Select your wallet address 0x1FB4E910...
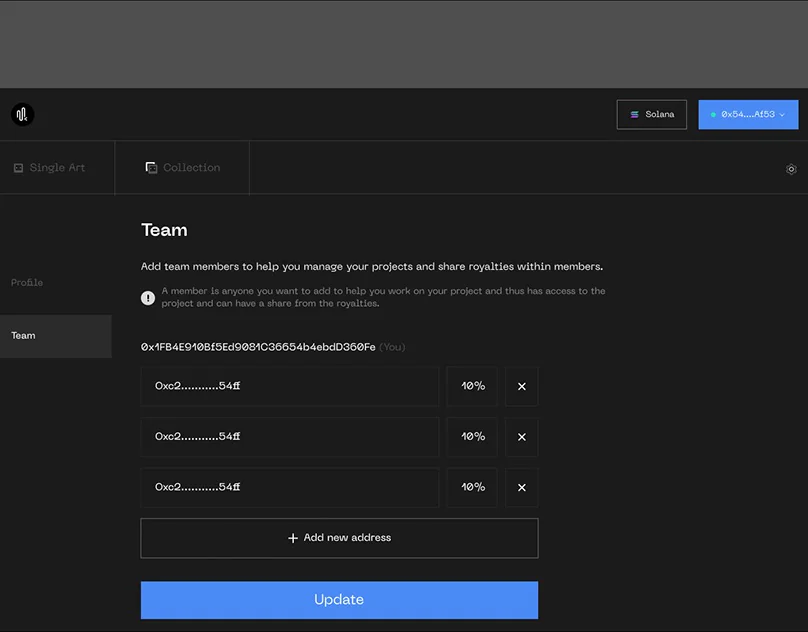Screen dimensions: 808x632 (x=258, y=347)
